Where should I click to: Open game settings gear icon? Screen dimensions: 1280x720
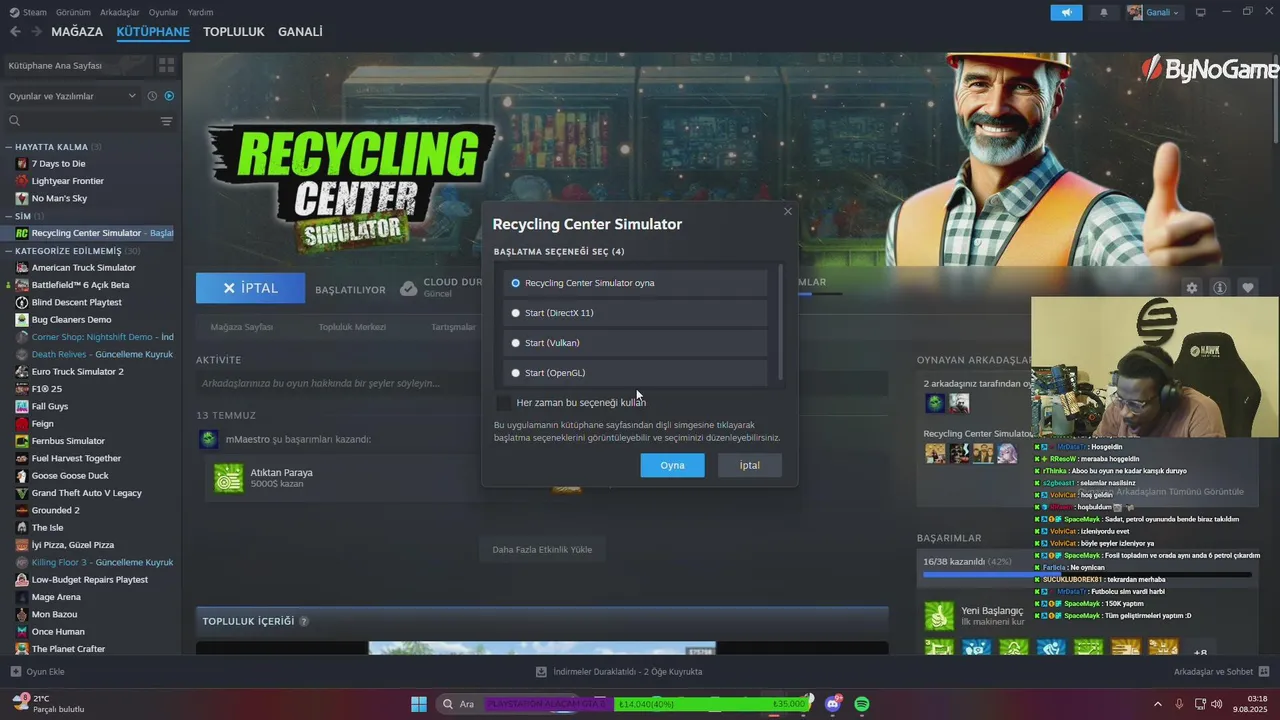coord(1191,288)
